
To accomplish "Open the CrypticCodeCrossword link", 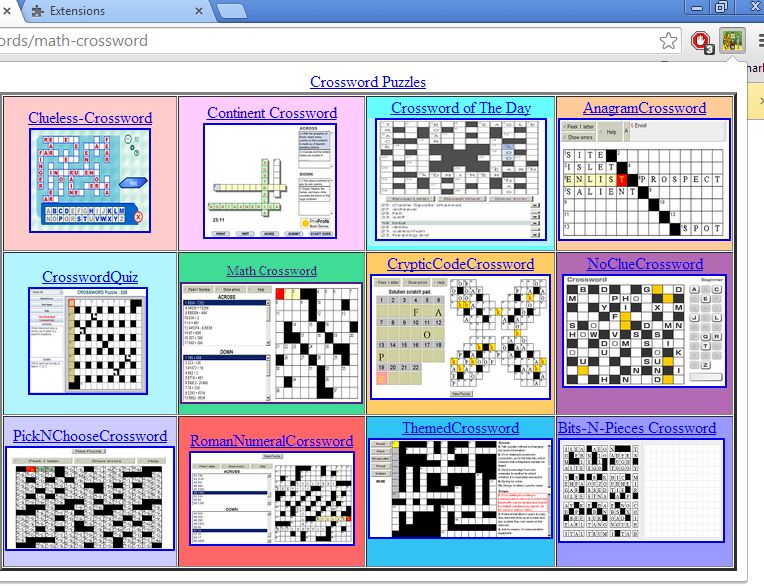I will tap(460, 264).
